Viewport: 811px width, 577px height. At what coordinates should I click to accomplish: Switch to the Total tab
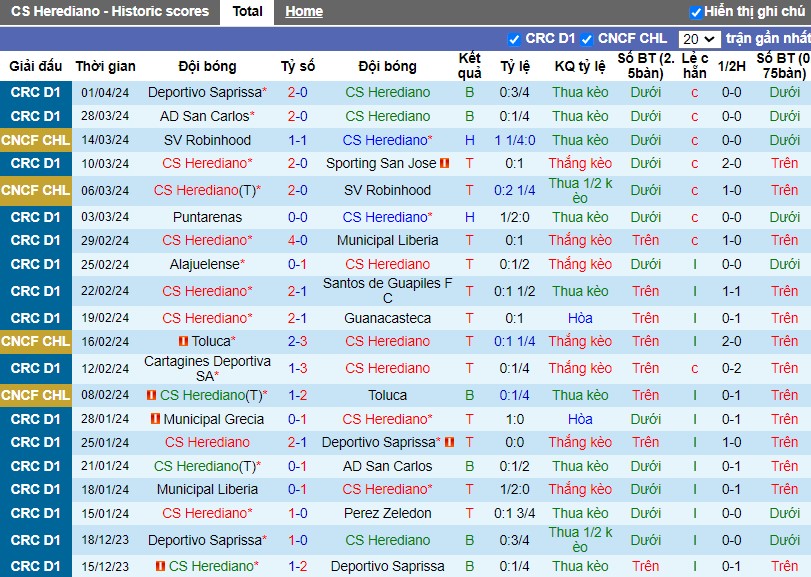(x=247, y=11)
